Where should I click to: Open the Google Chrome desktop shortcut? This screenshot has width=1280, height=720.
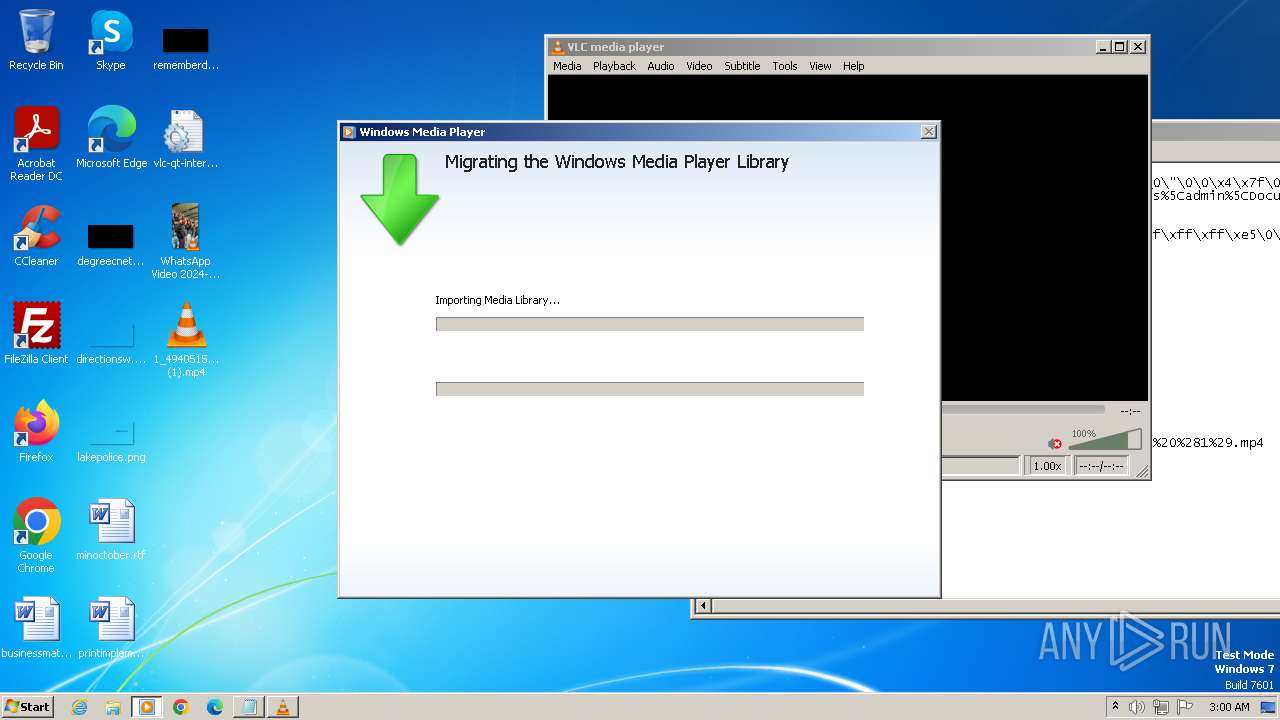[36, 536]
